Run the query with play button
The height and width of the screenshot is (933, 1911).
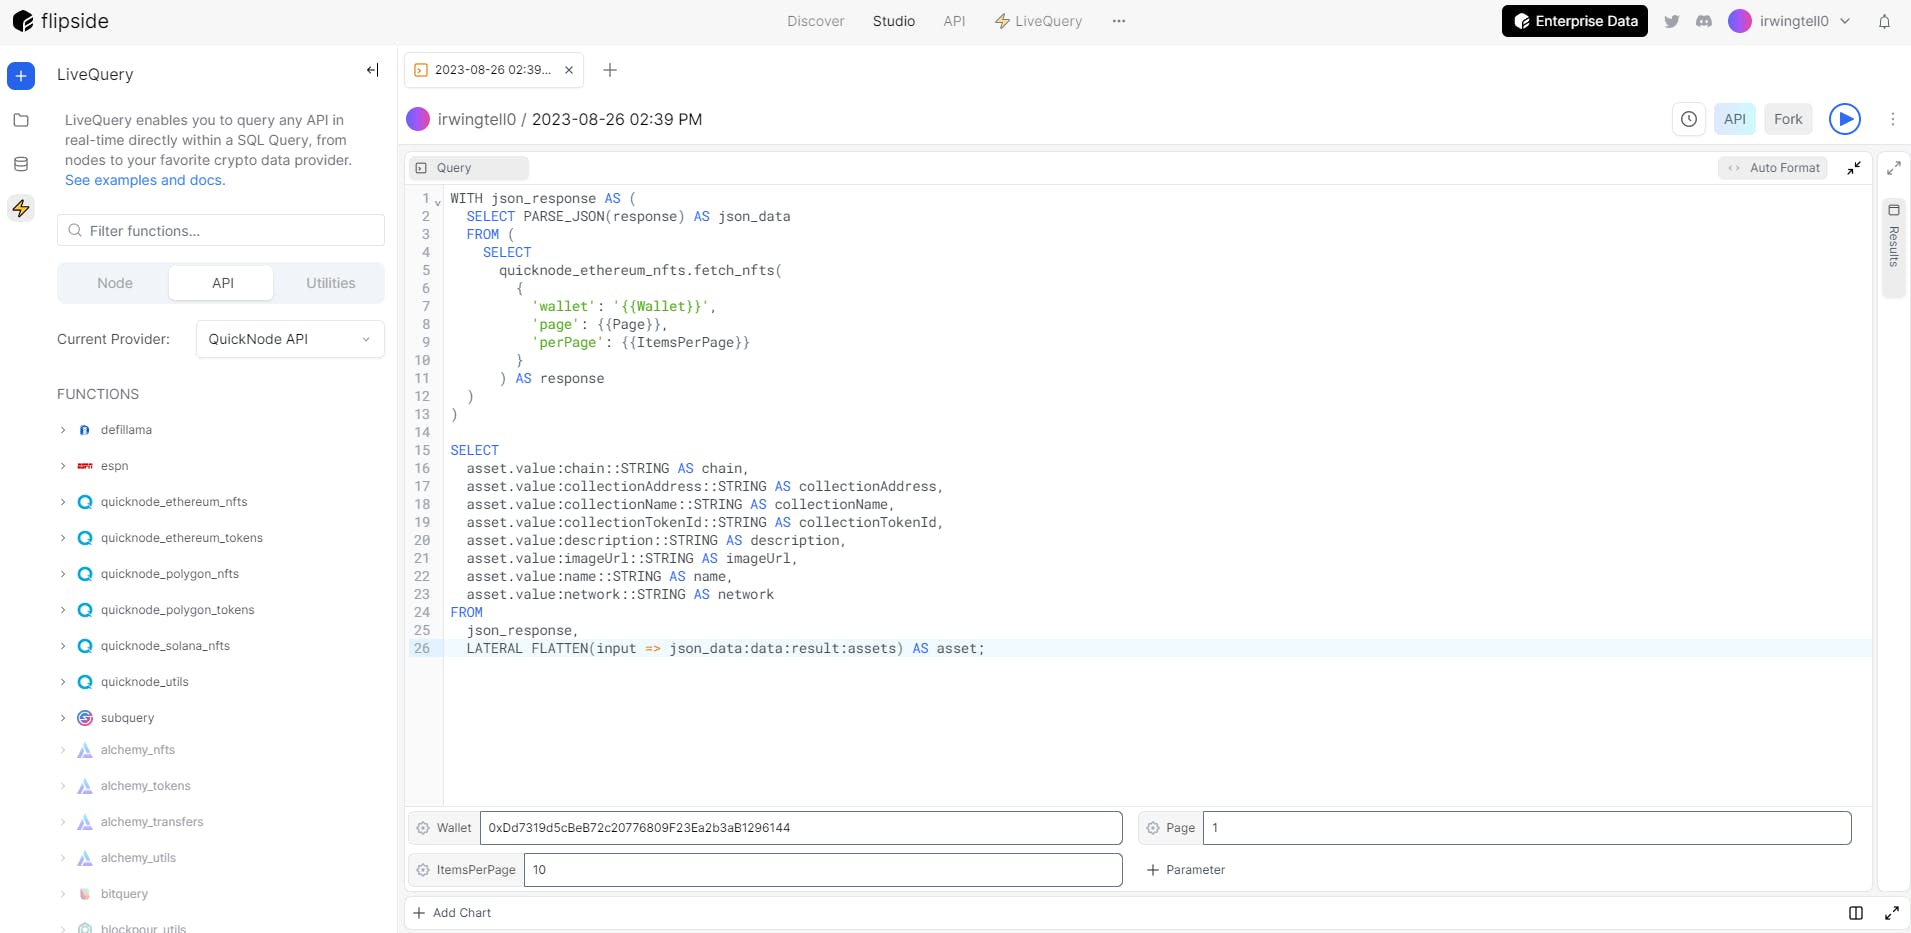pos(1845,119)
